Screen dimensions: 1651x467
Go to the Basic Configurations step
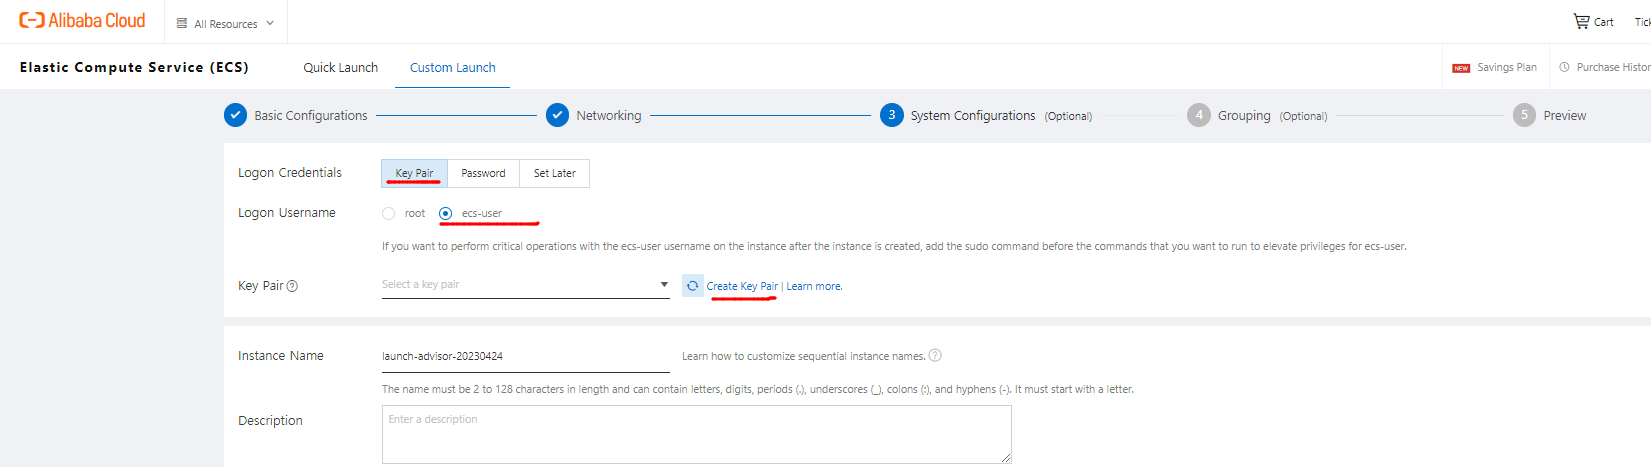[x=311, y=115]
